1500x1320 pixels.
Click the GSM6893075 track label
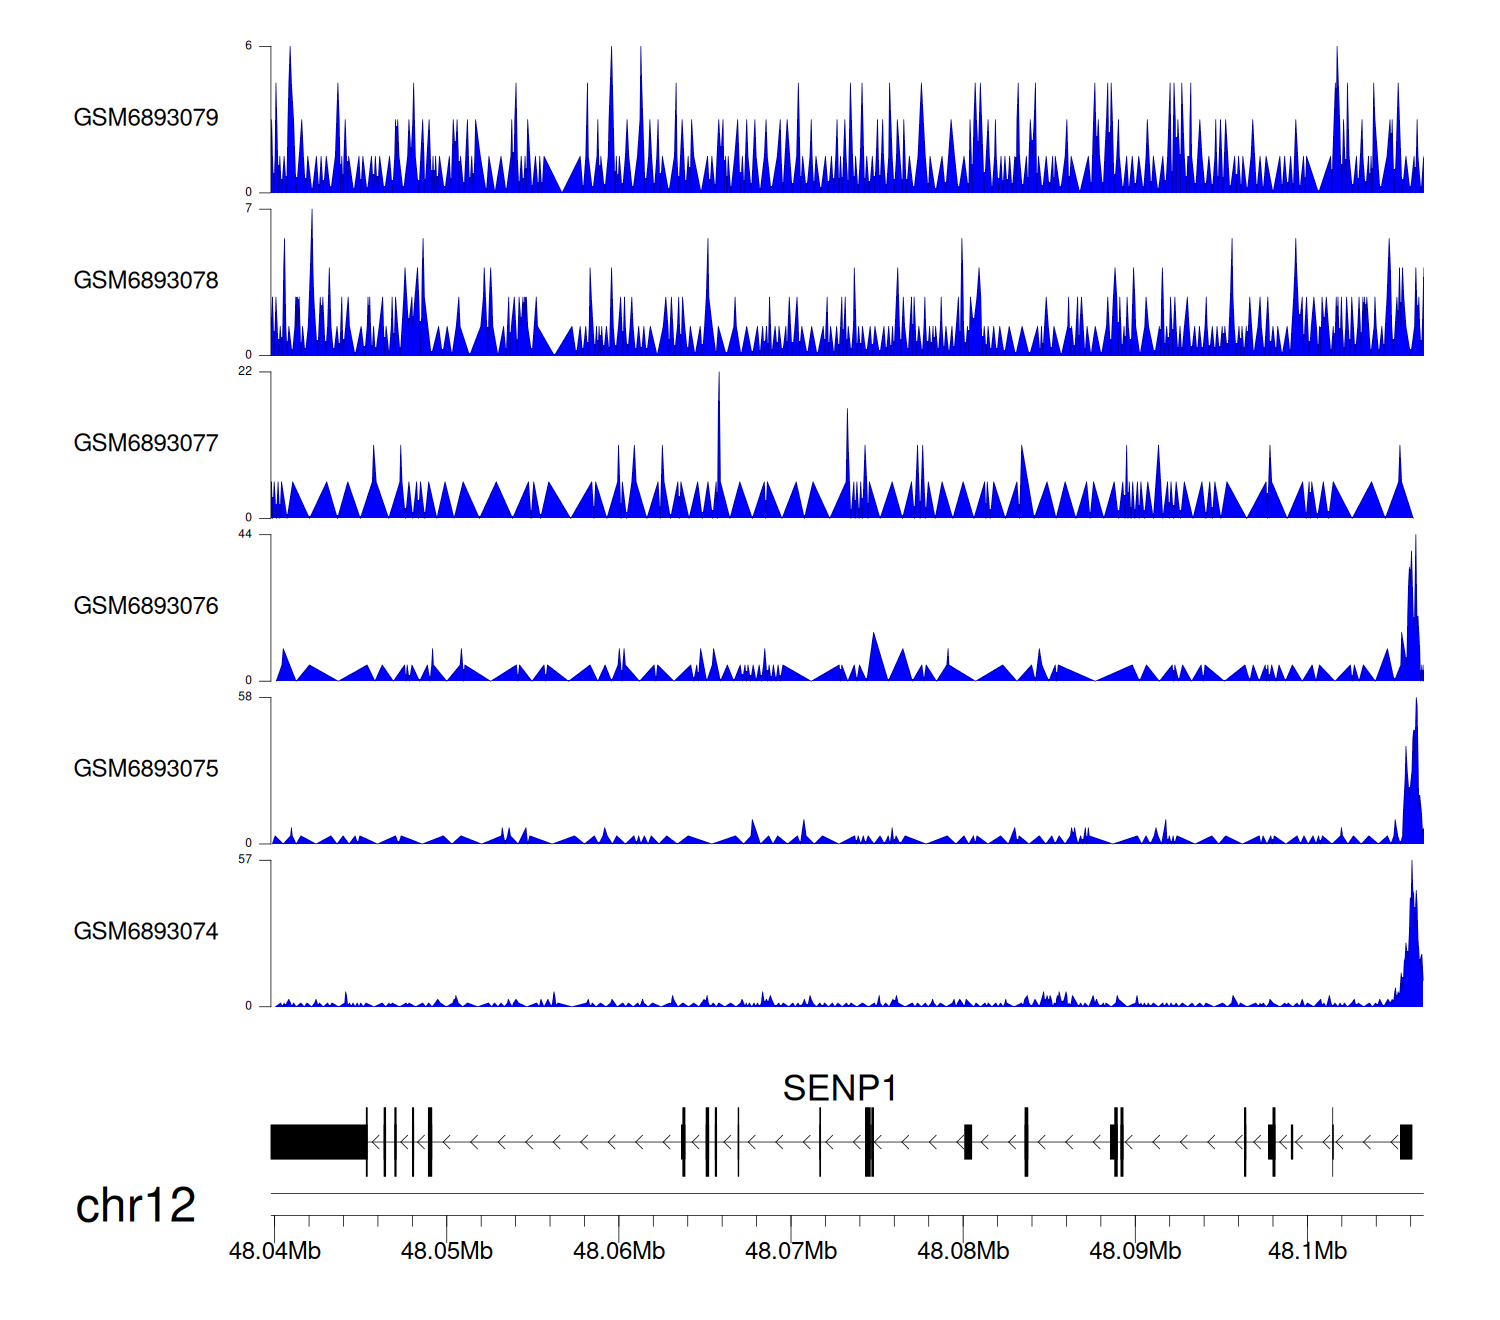(x=146, y=769)
